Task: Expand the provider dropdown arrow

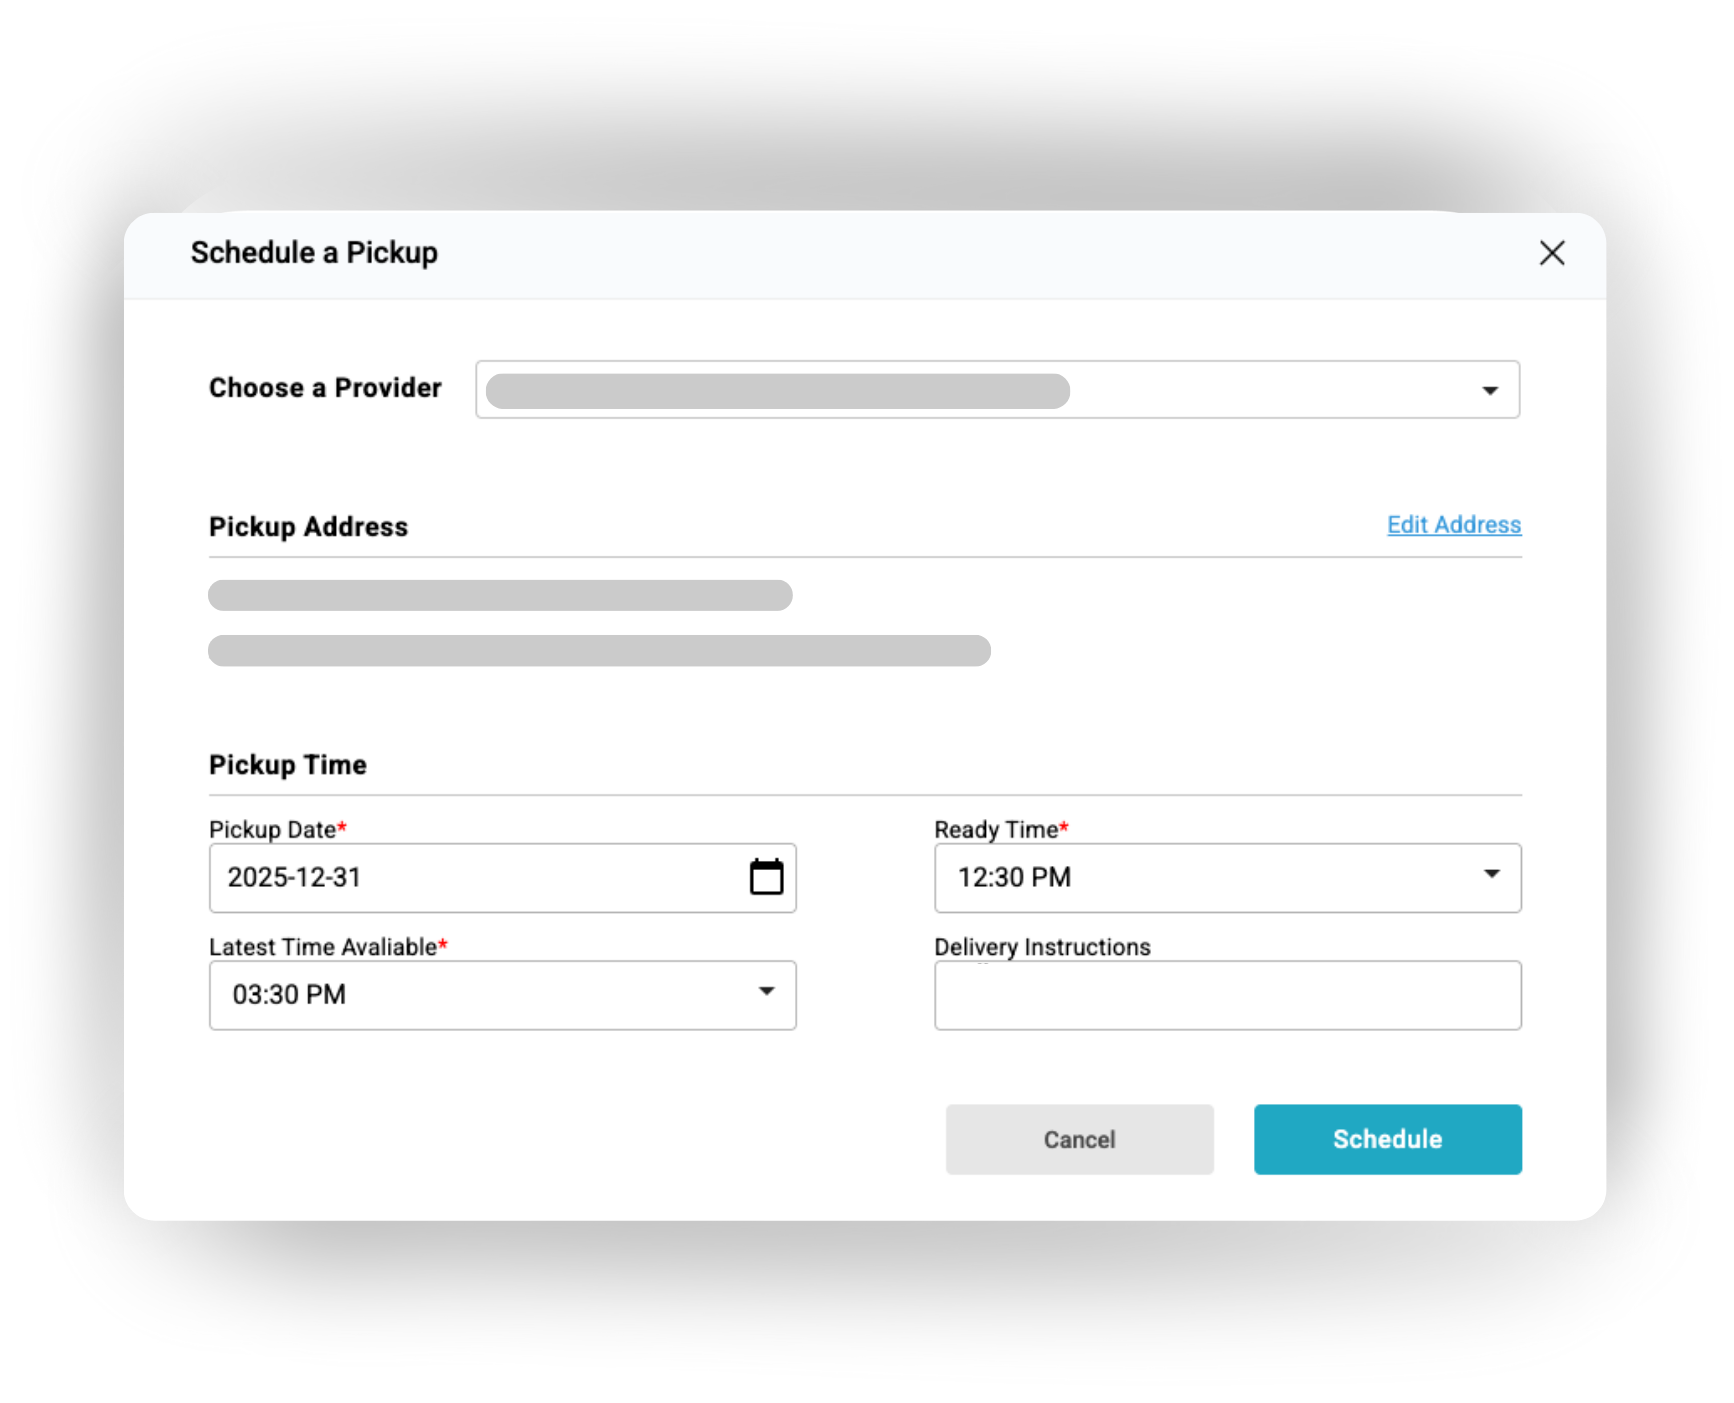Action: click(1490, 390)
